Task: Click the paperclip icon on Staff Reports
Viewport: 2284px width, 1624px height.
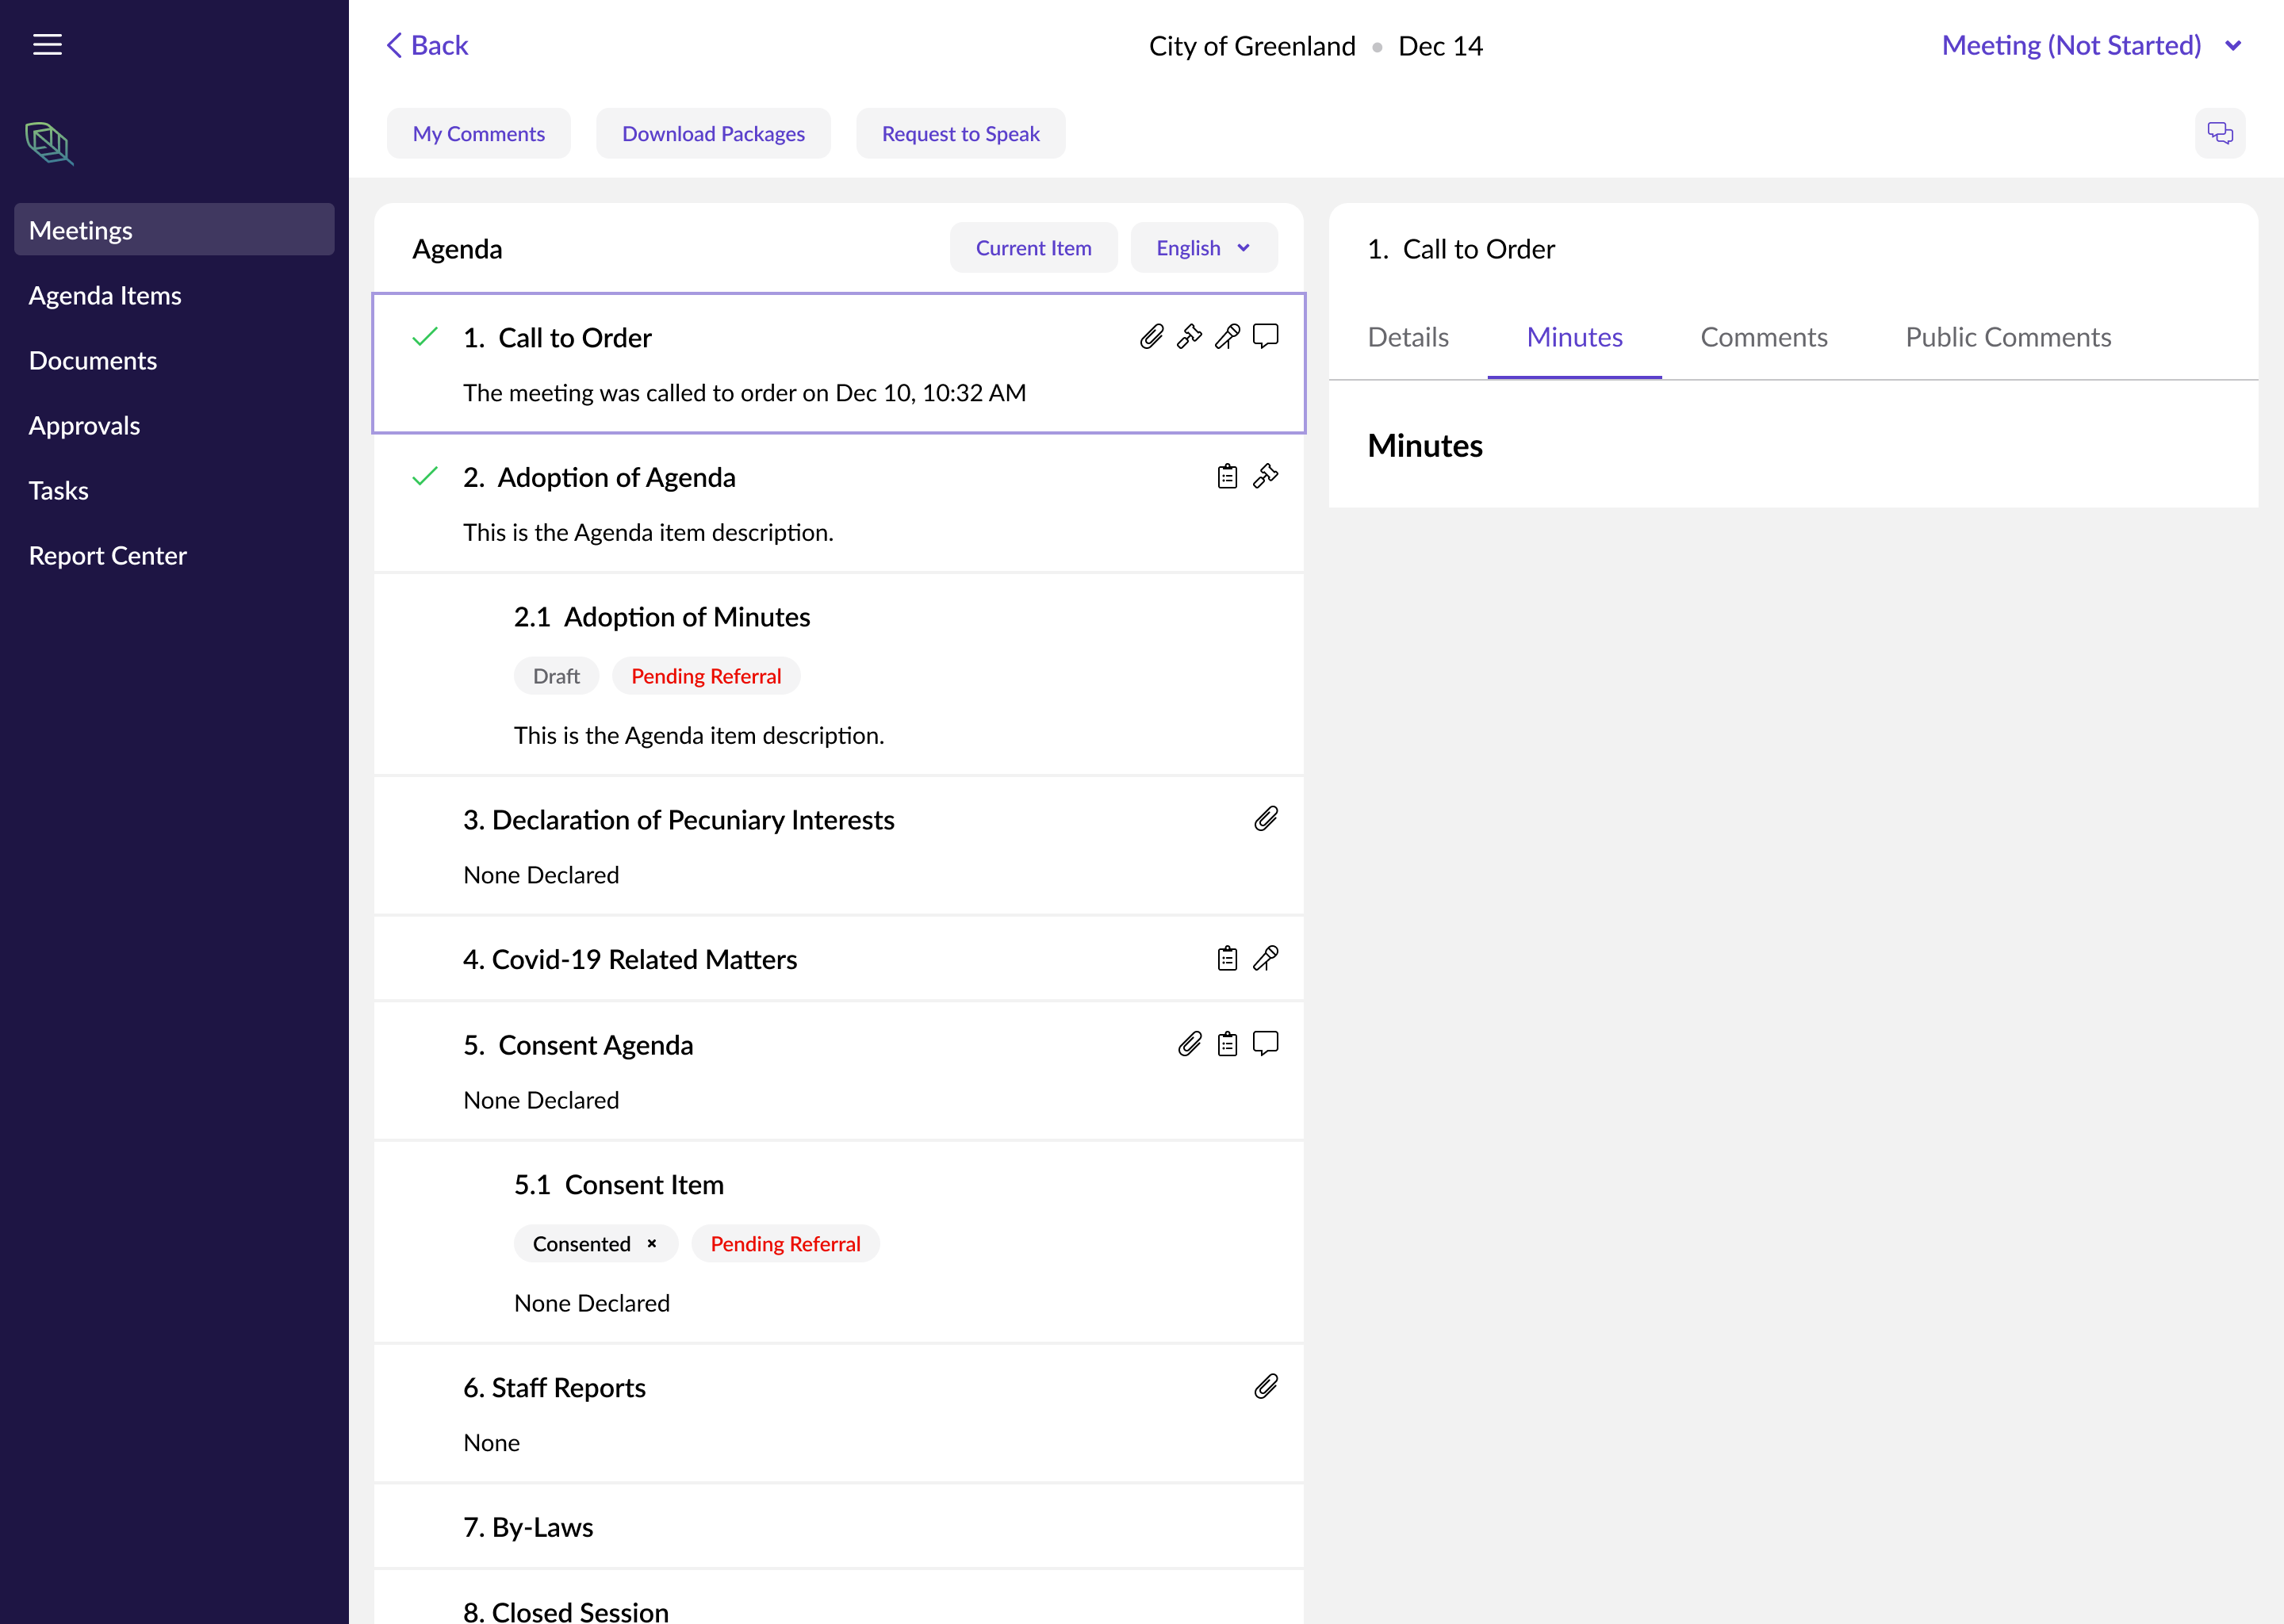Action: (1266, 1387)
